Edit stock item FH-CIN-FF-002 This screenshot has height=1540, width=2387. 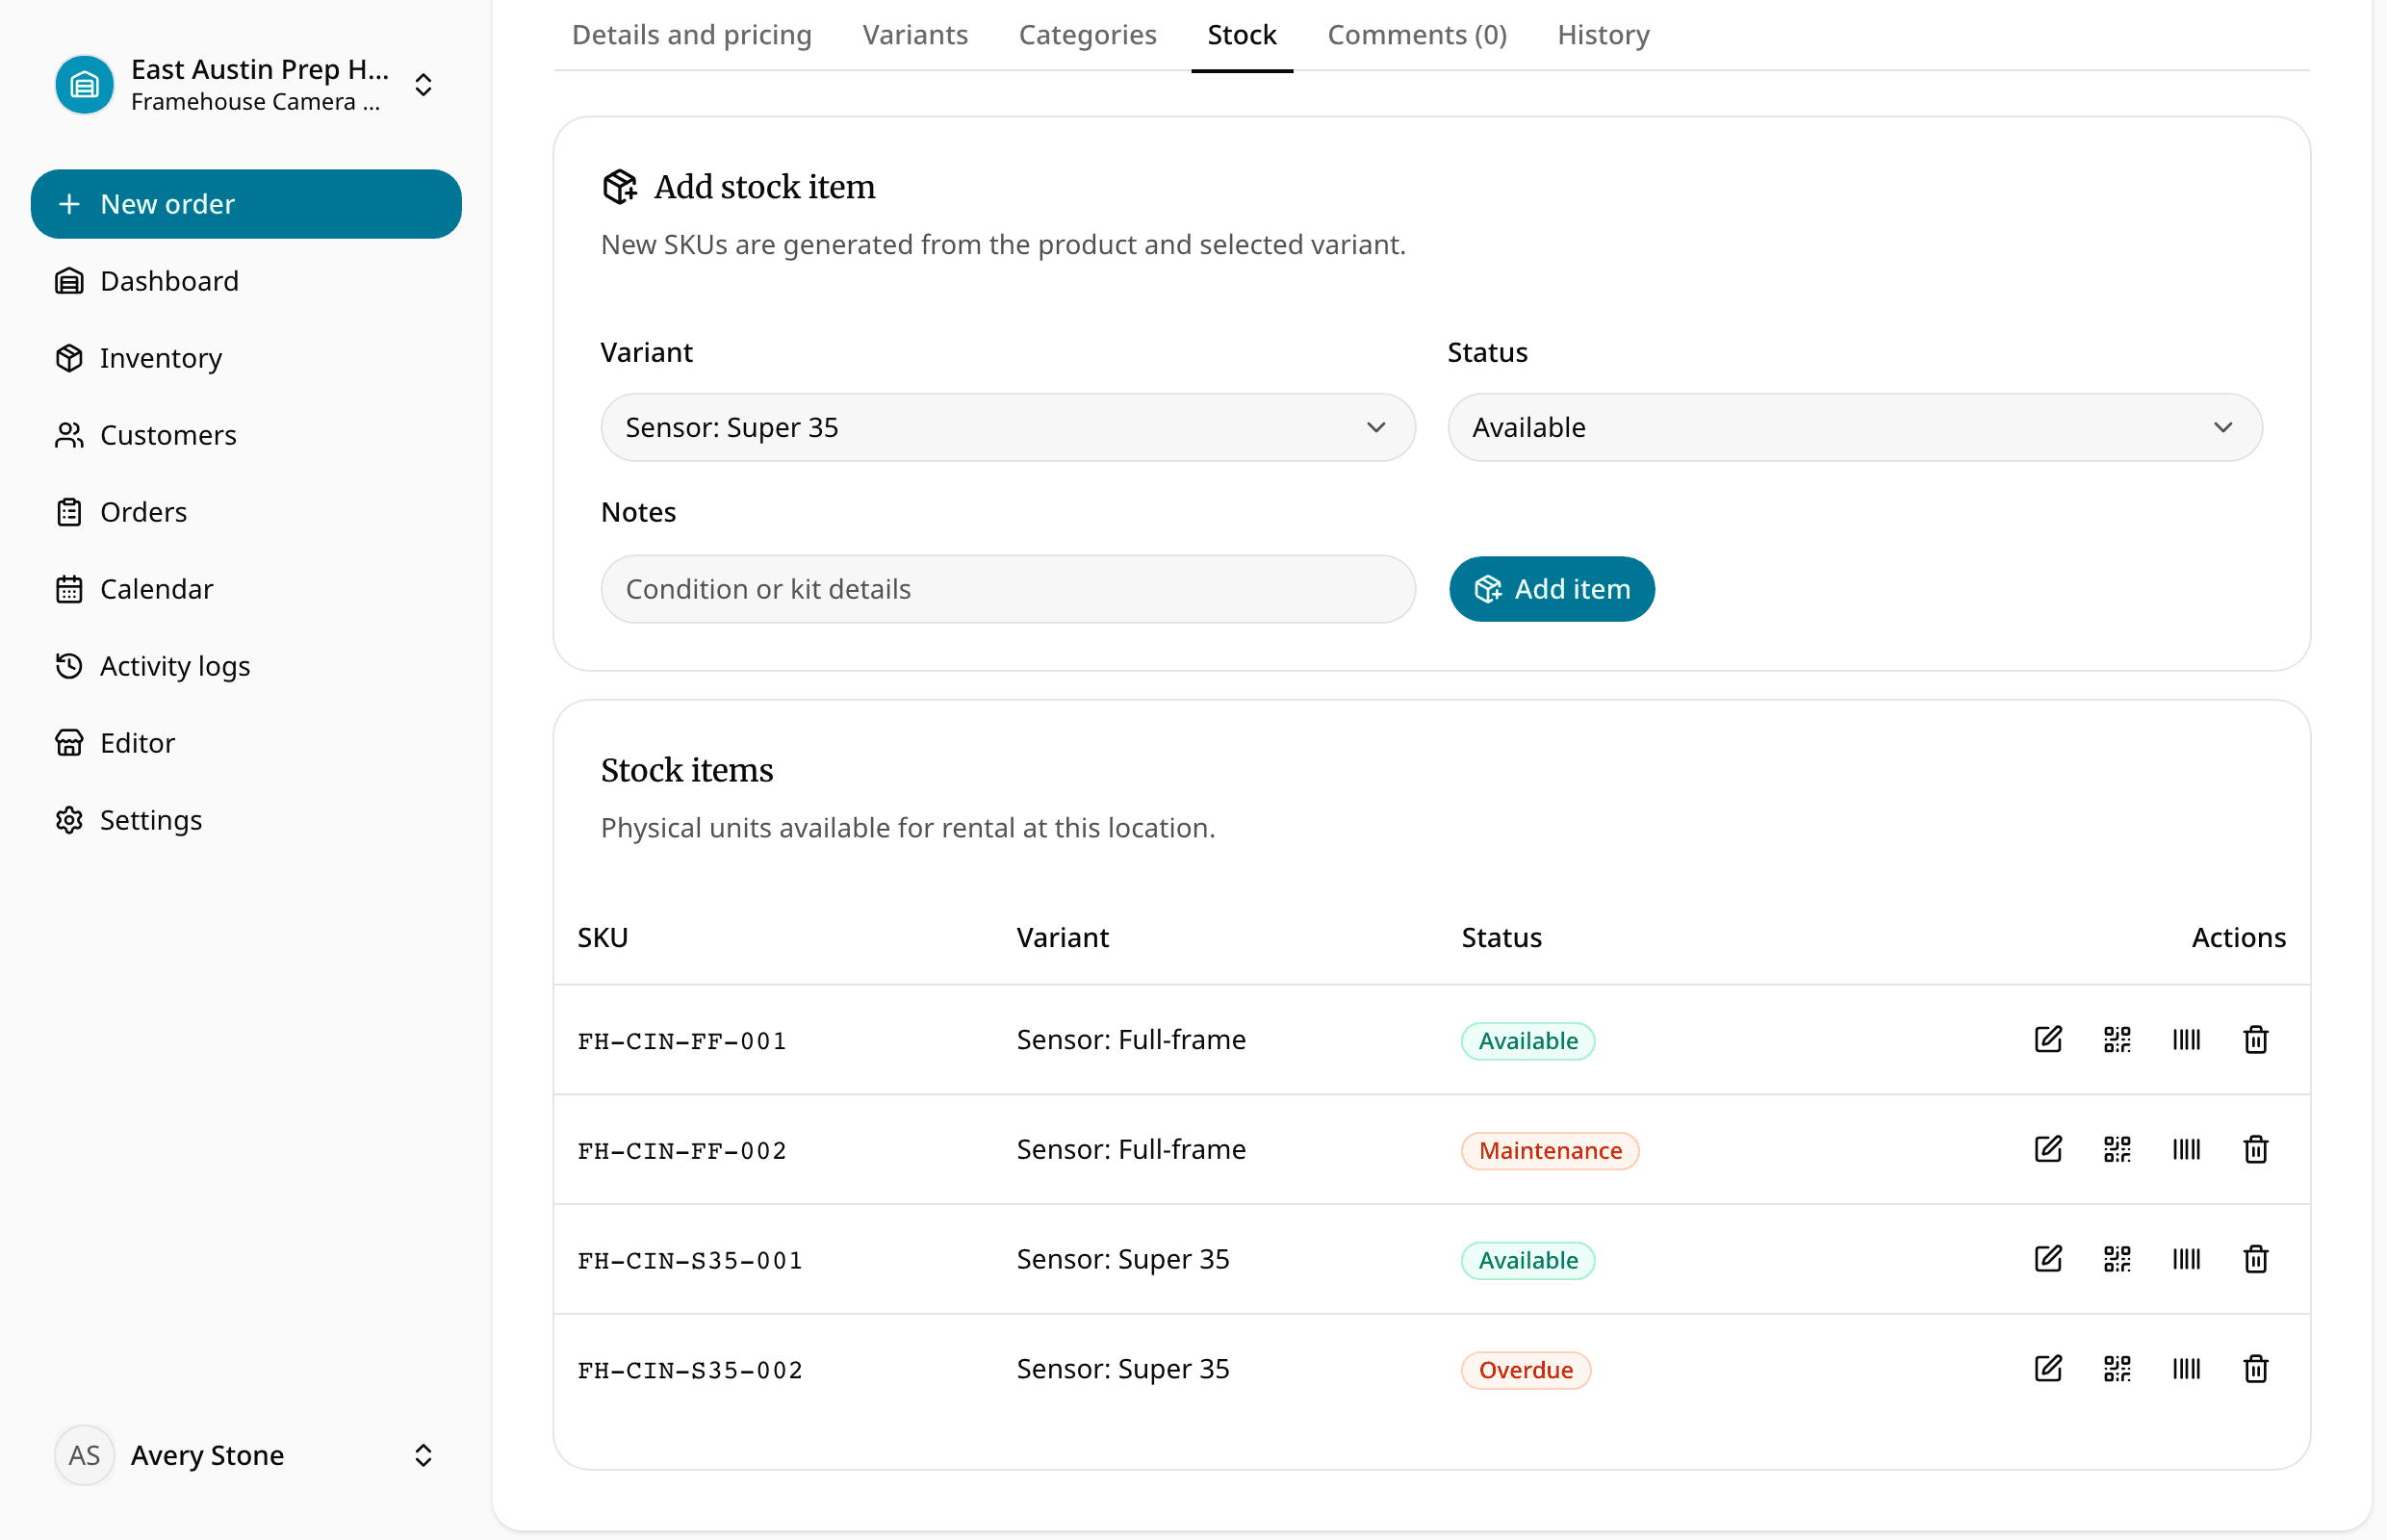(2048, 1149)
